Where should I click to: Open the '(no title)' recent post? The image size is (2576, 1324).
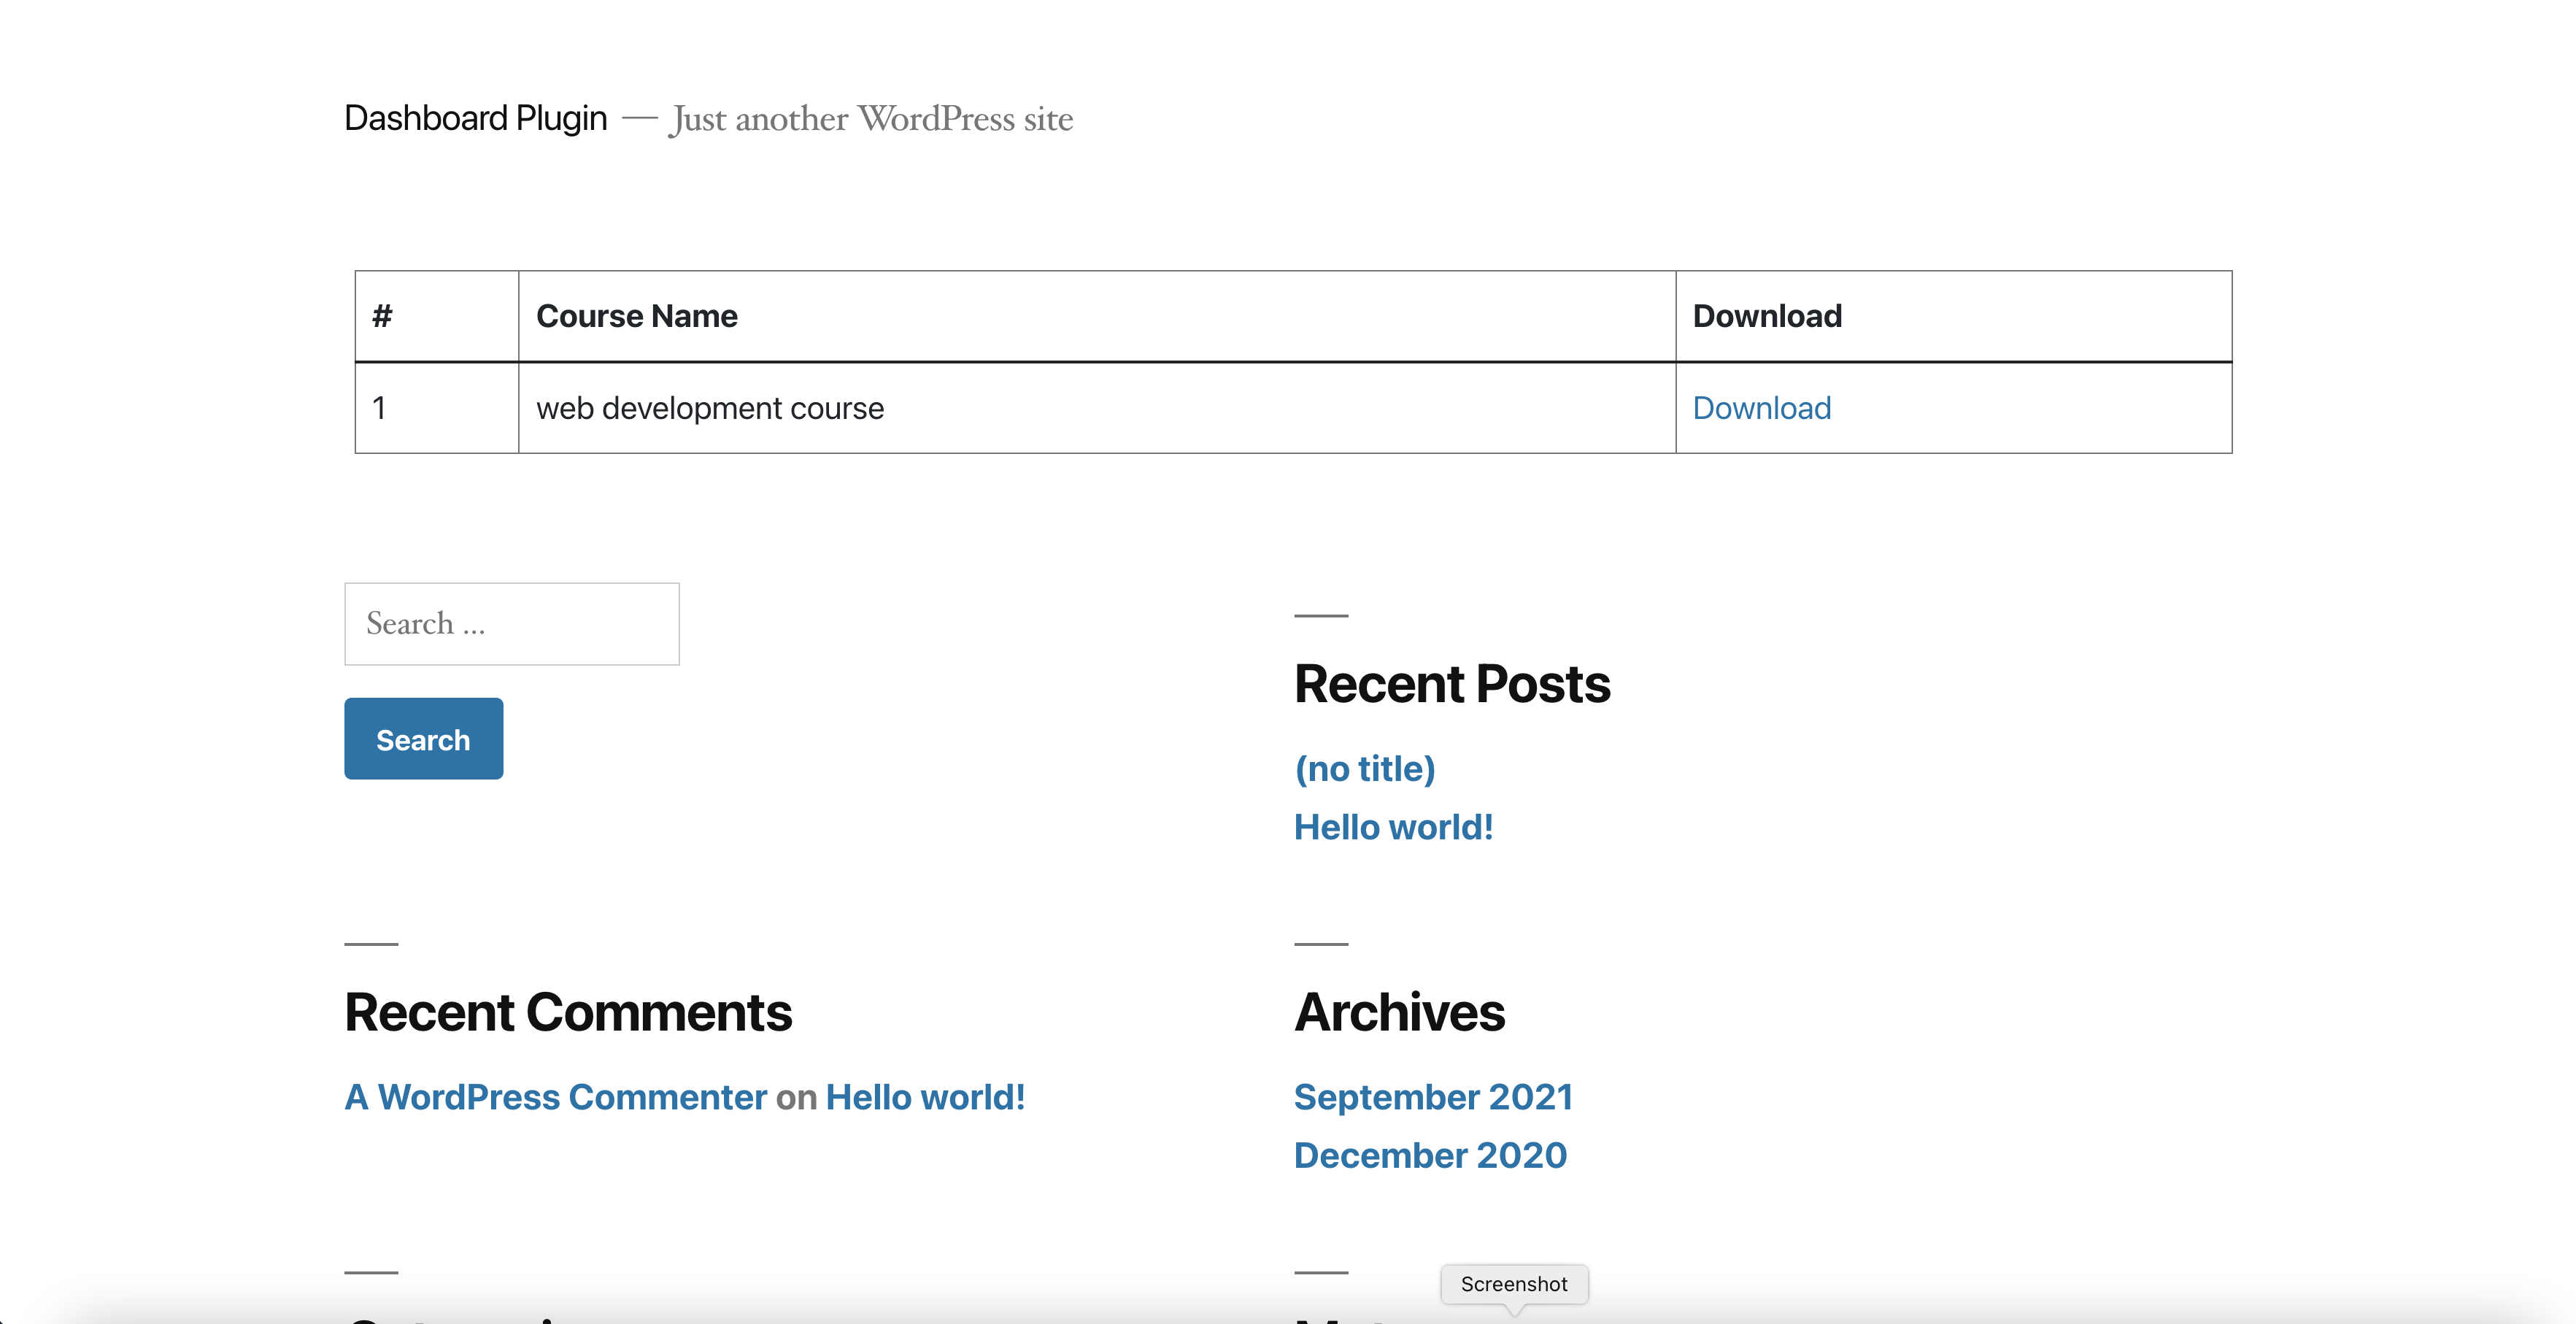(x=1364, y=769)
